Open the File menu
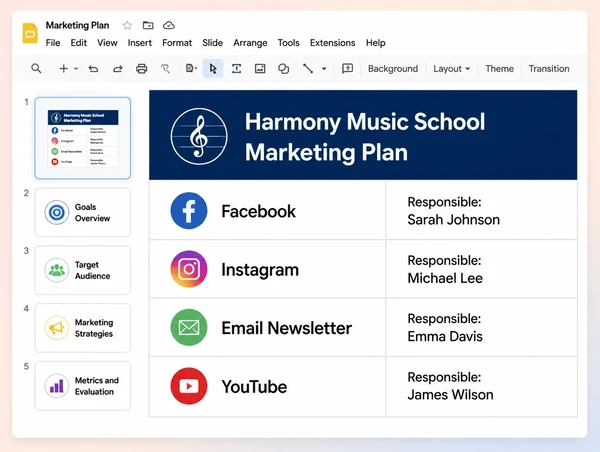The image size is (600, 452). [x=53, y=43]
